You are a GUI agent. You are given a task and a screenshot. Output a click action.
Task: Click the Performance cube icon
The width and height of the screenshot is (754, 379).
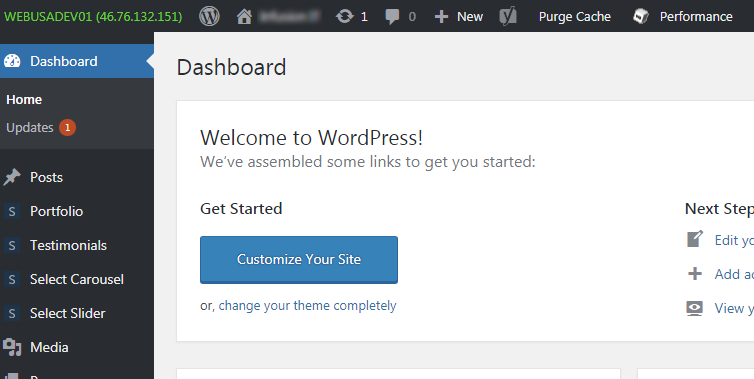[x=641, y=16]
